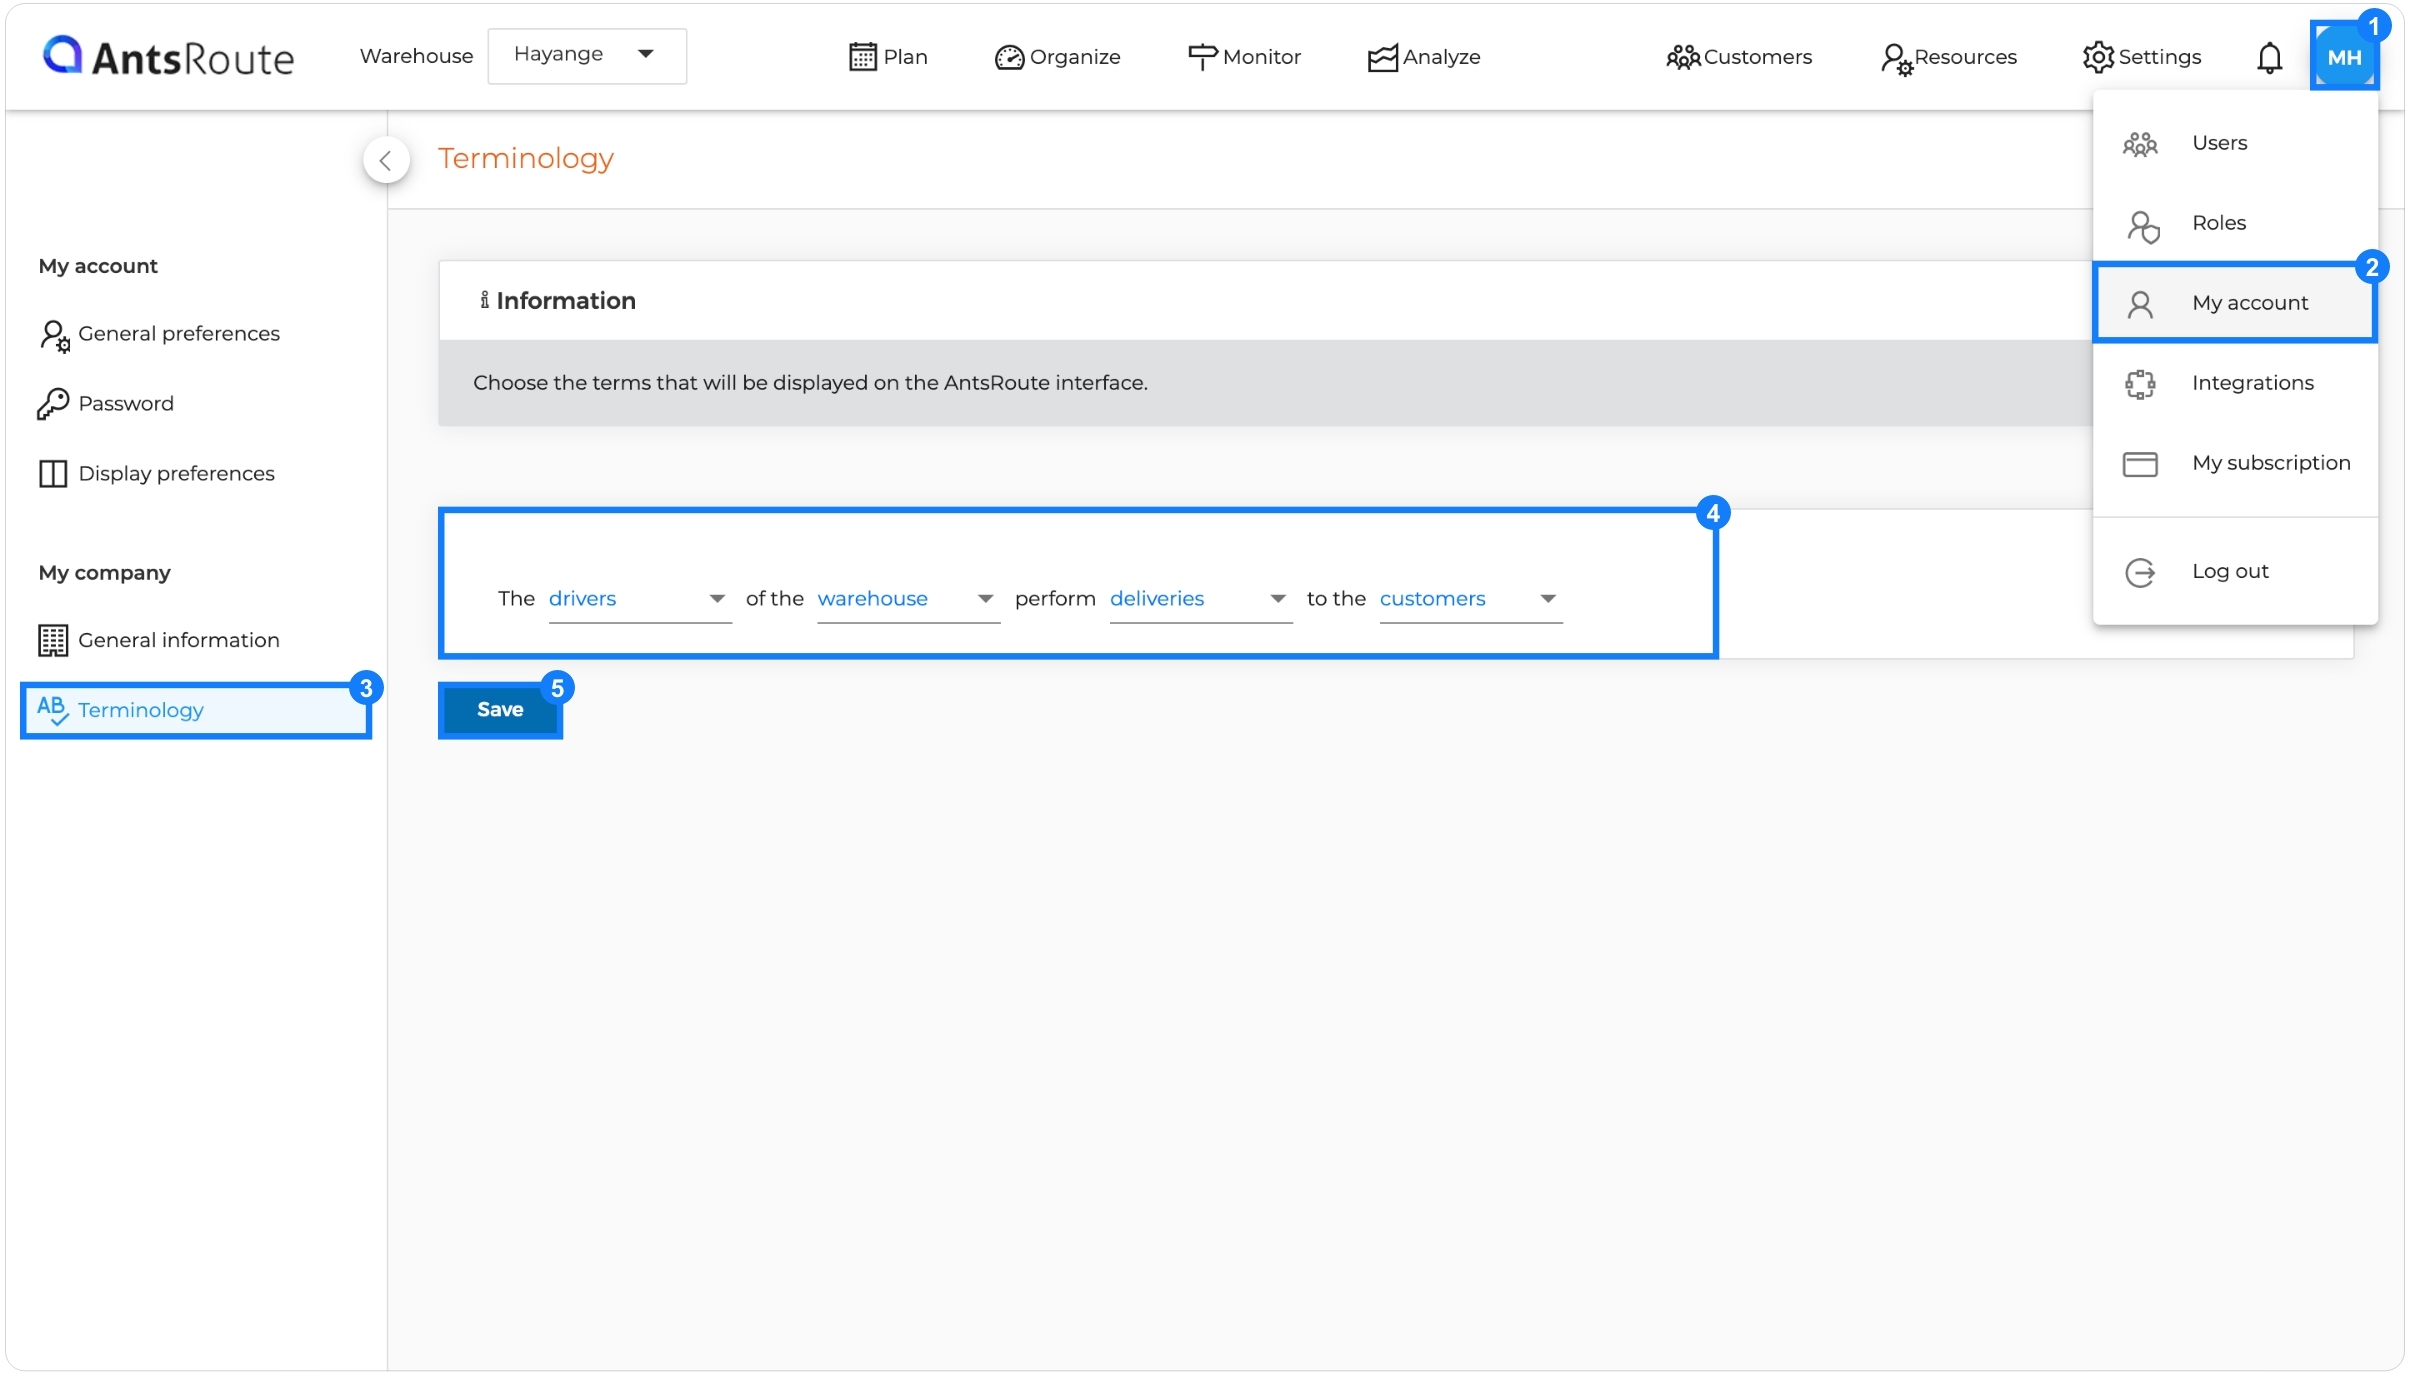
Task: Click the Display preferences columns icon
Action: [53, 473]
